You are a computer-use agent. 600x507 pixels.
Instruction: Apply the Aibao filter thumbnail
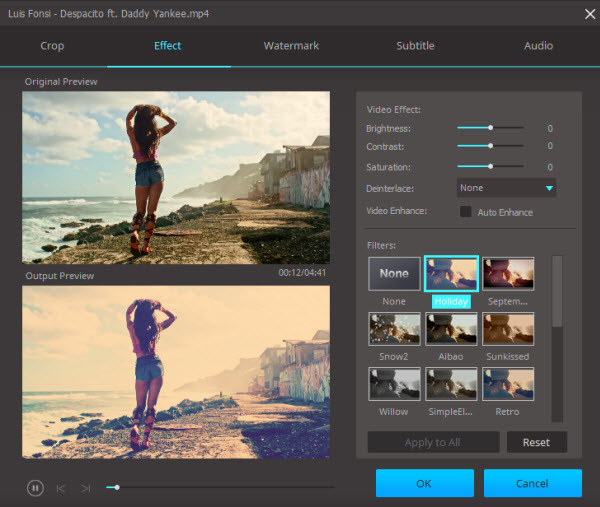[x=451, y=329]
